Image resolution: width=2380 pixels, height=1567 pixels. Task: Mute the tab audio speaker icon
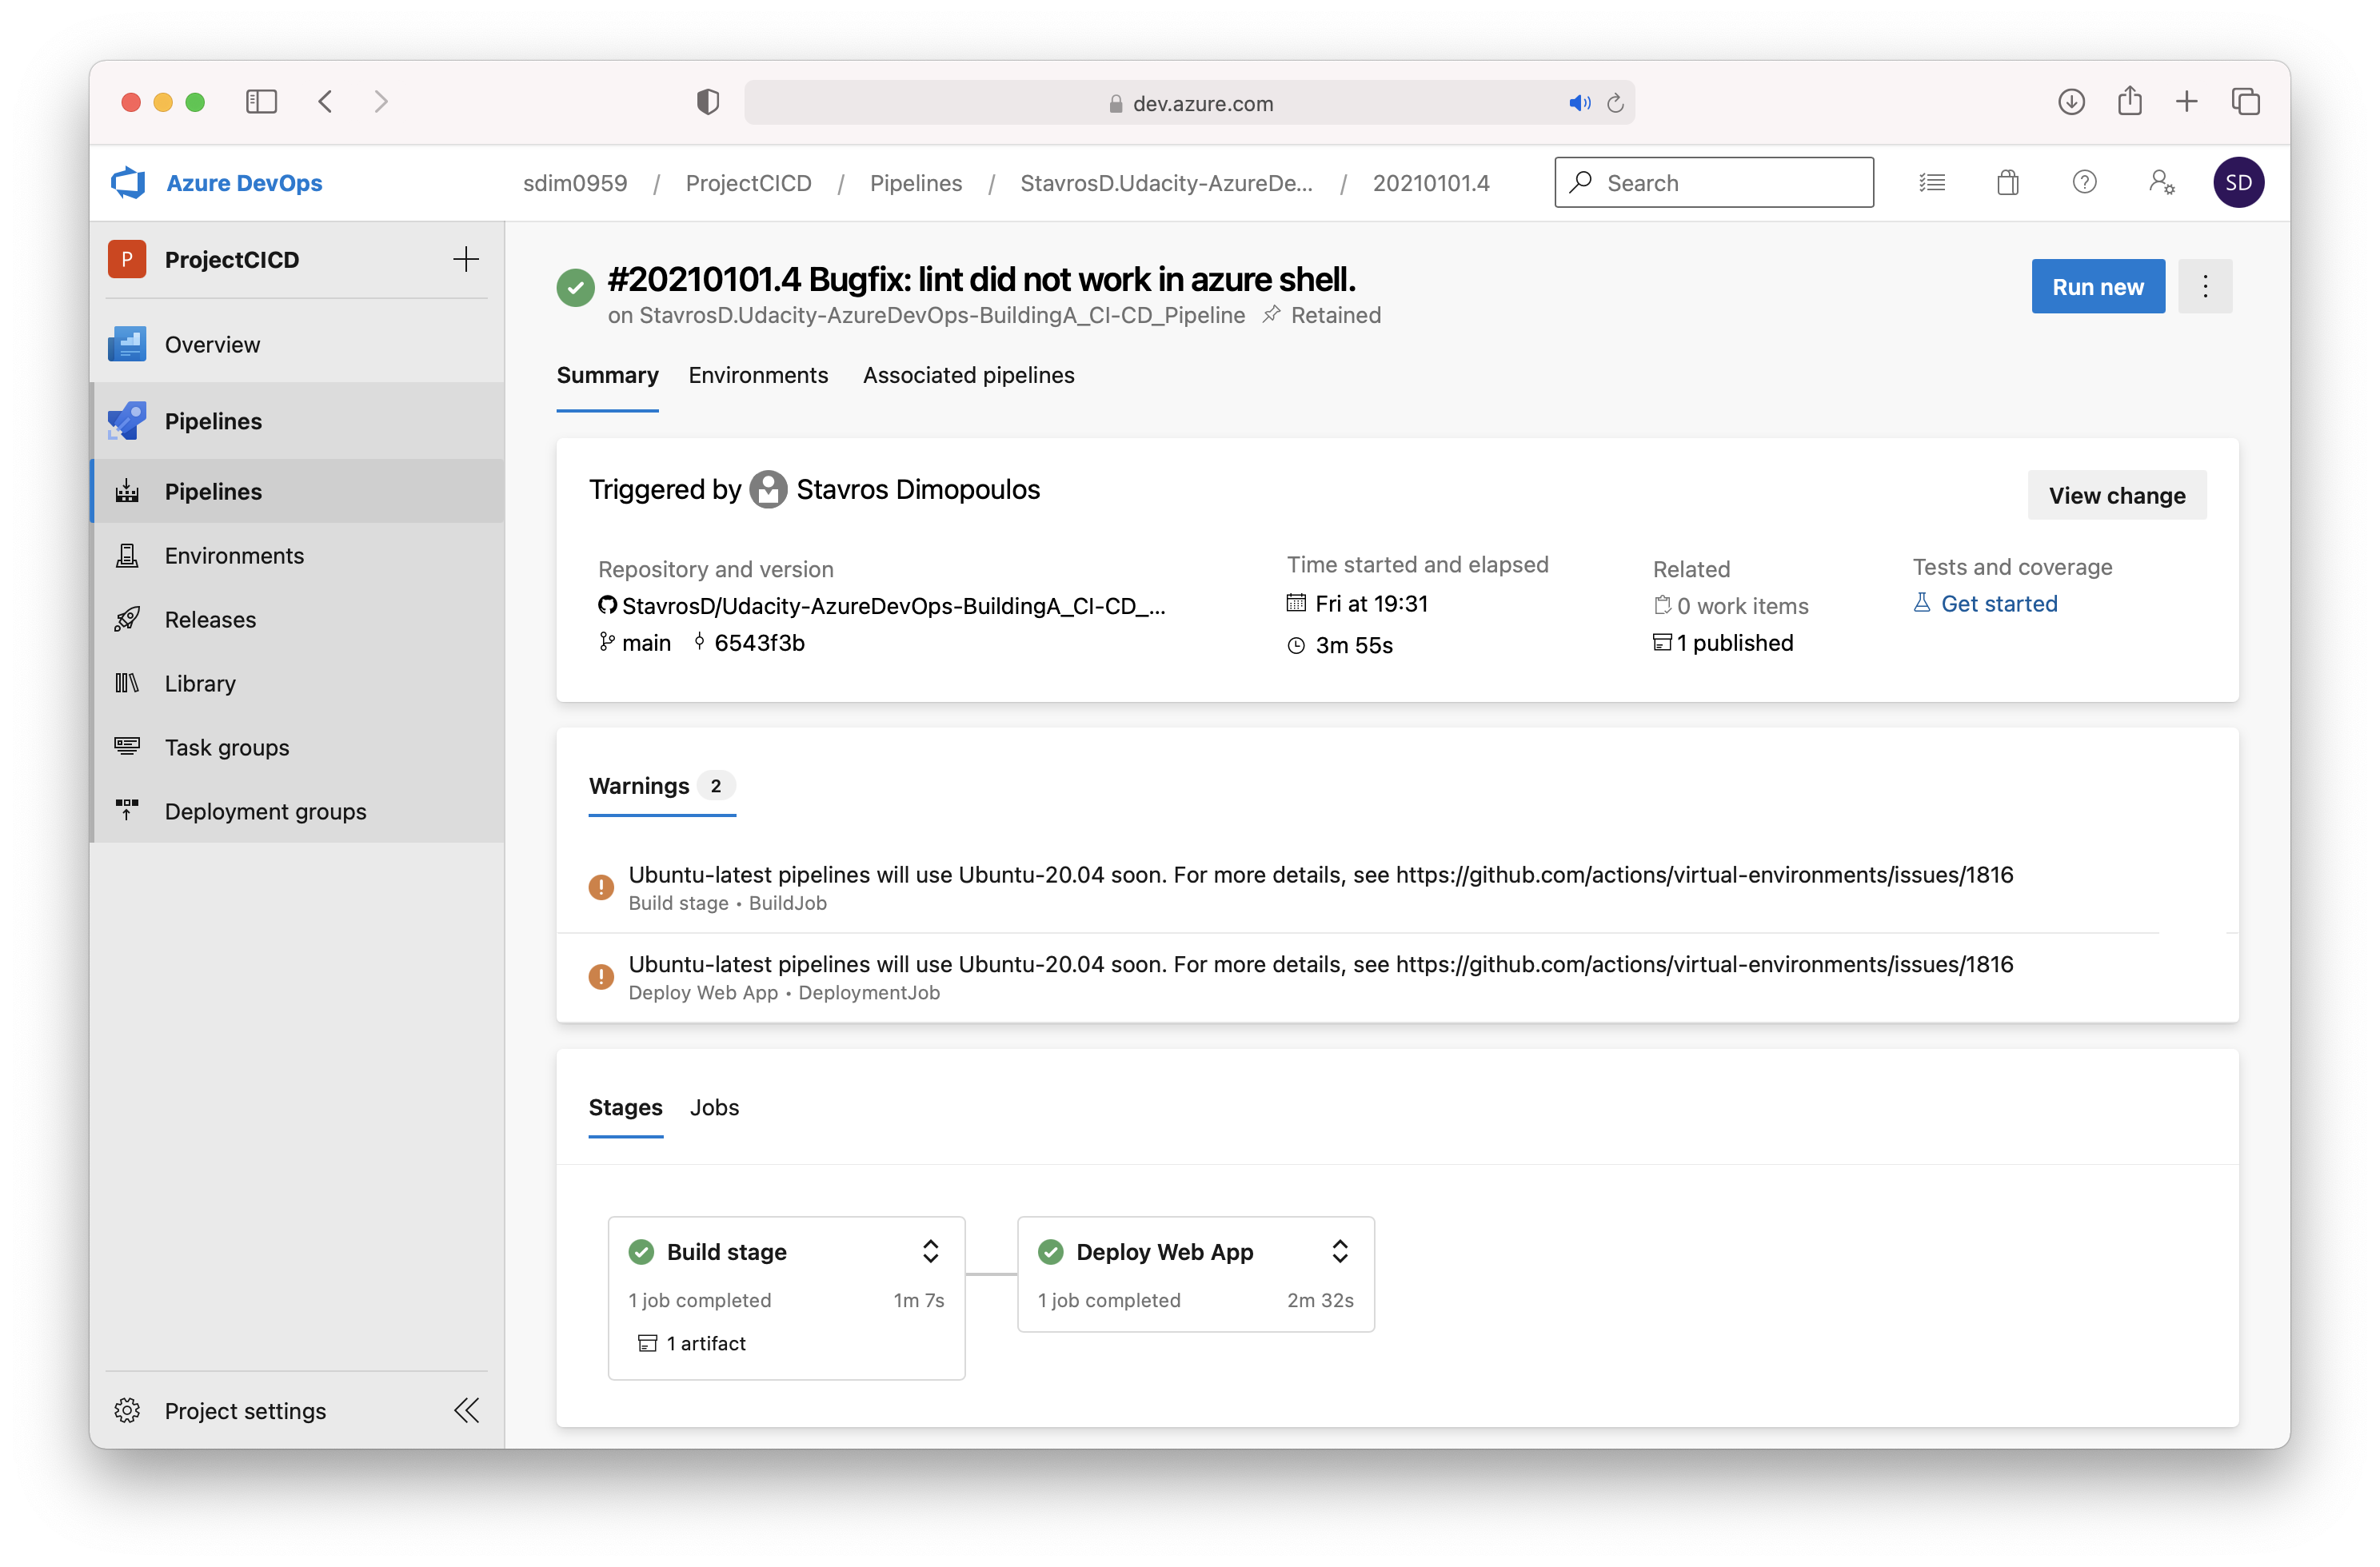tap(1579, 103)
